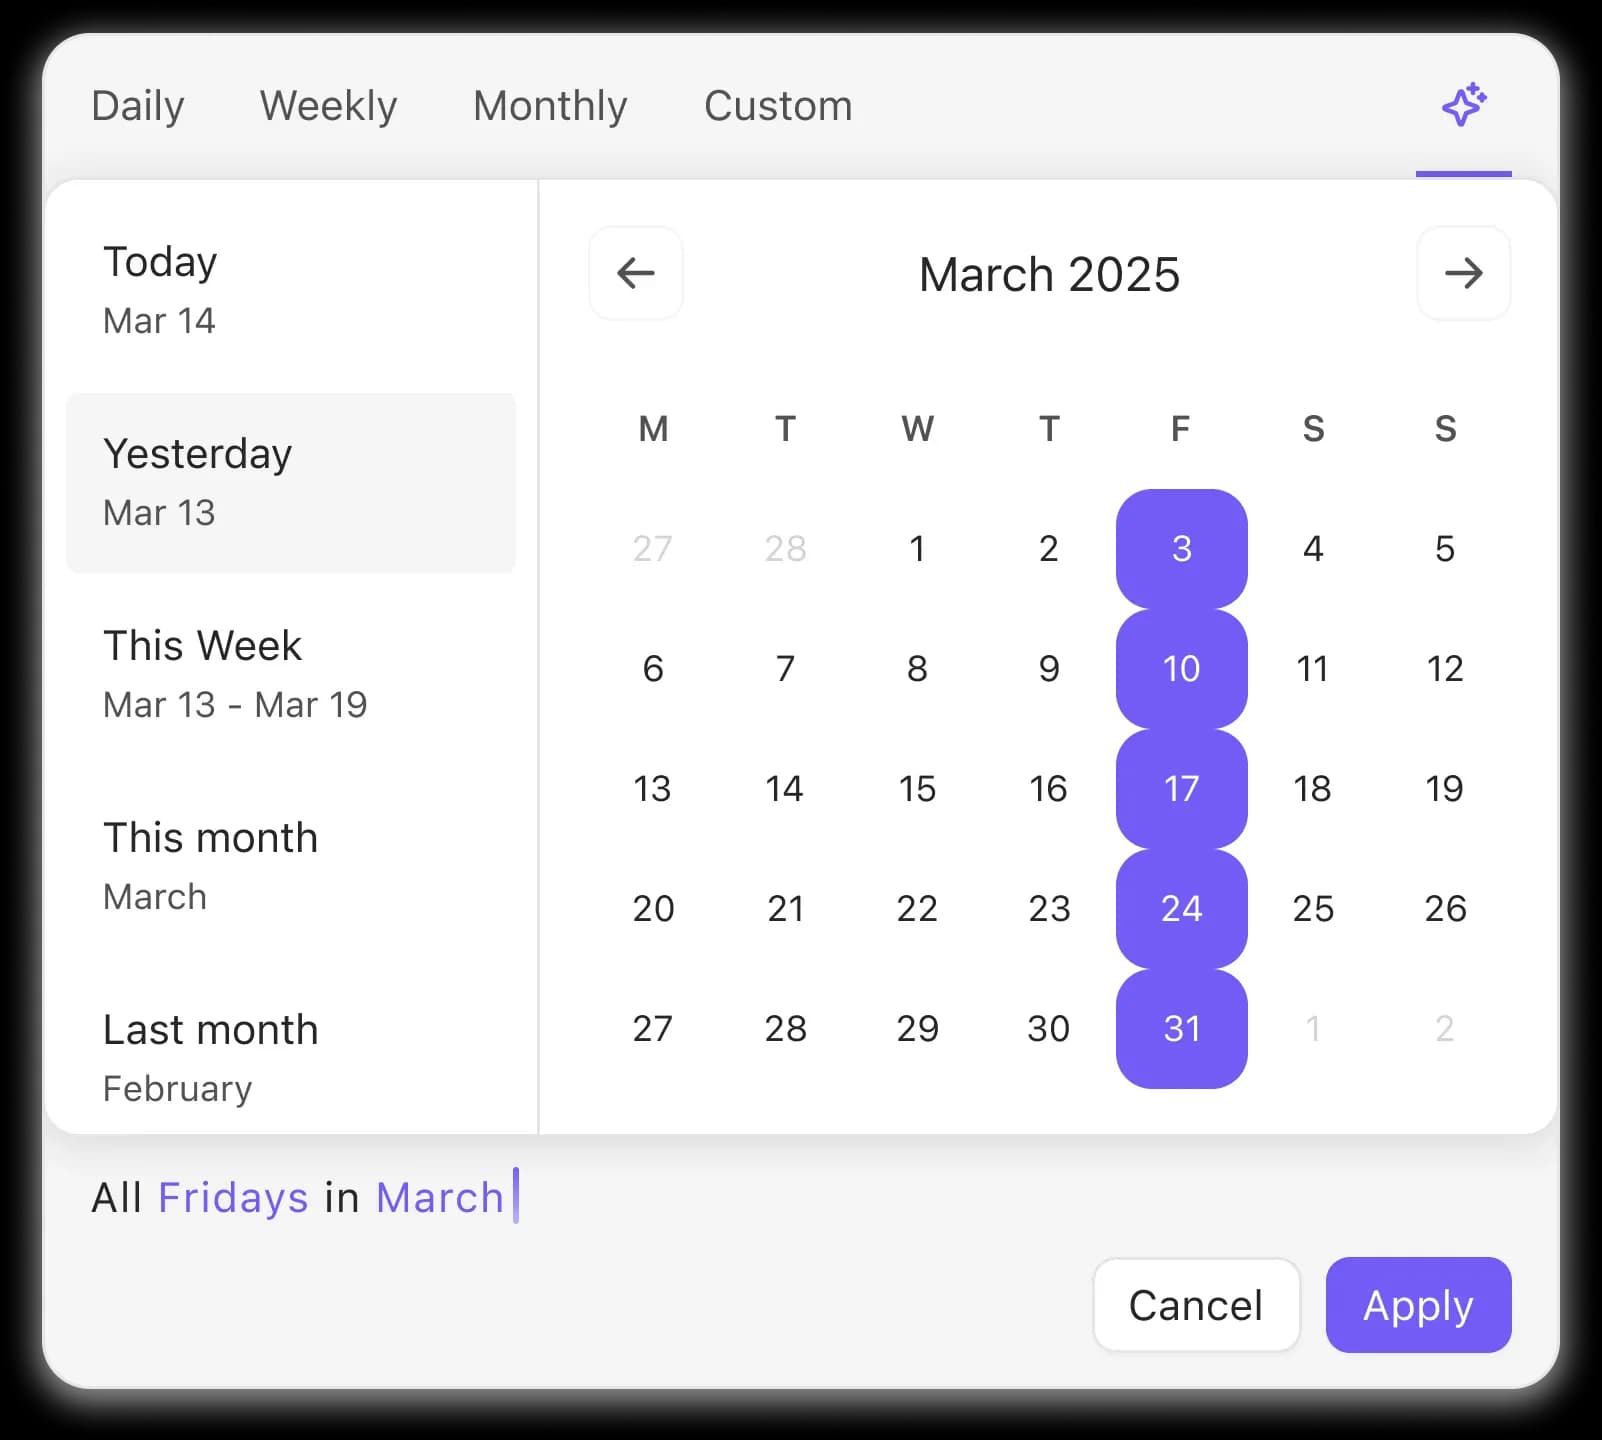Open the Custom date range tab
The image size is (1602, 1440).
tap(778, 105)
